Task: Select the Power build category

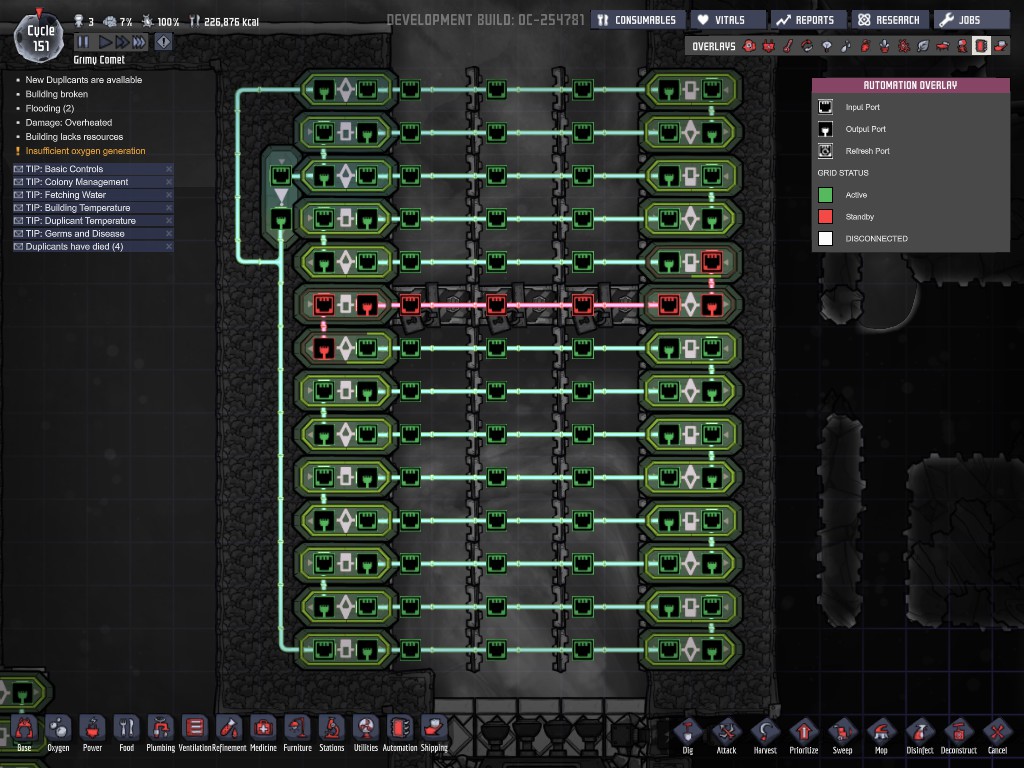Action: pyautogui.click(x=92, y=730)
